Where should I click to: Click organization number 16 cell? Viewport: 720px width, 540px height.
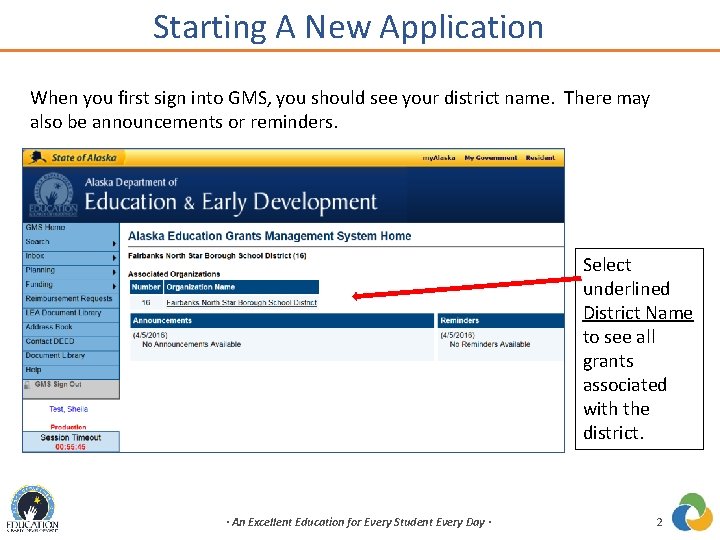tap(146, 303)
